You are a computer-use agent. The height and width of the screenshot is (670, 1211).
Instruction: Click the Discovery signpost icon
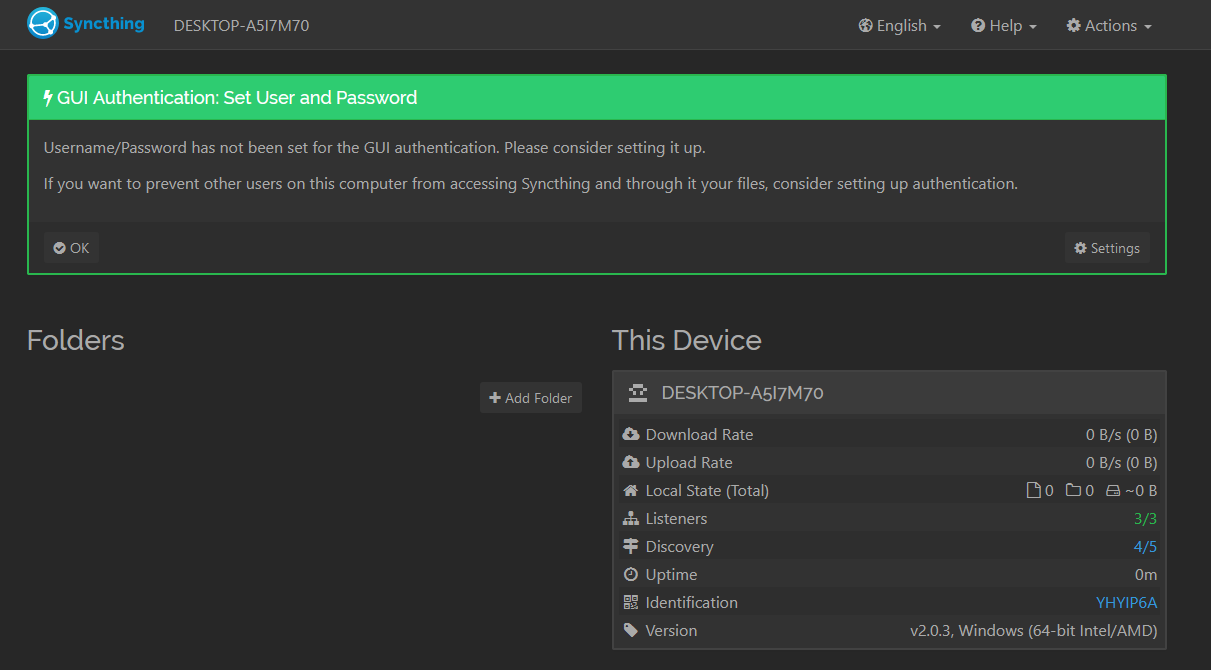(x=631, y=547)
